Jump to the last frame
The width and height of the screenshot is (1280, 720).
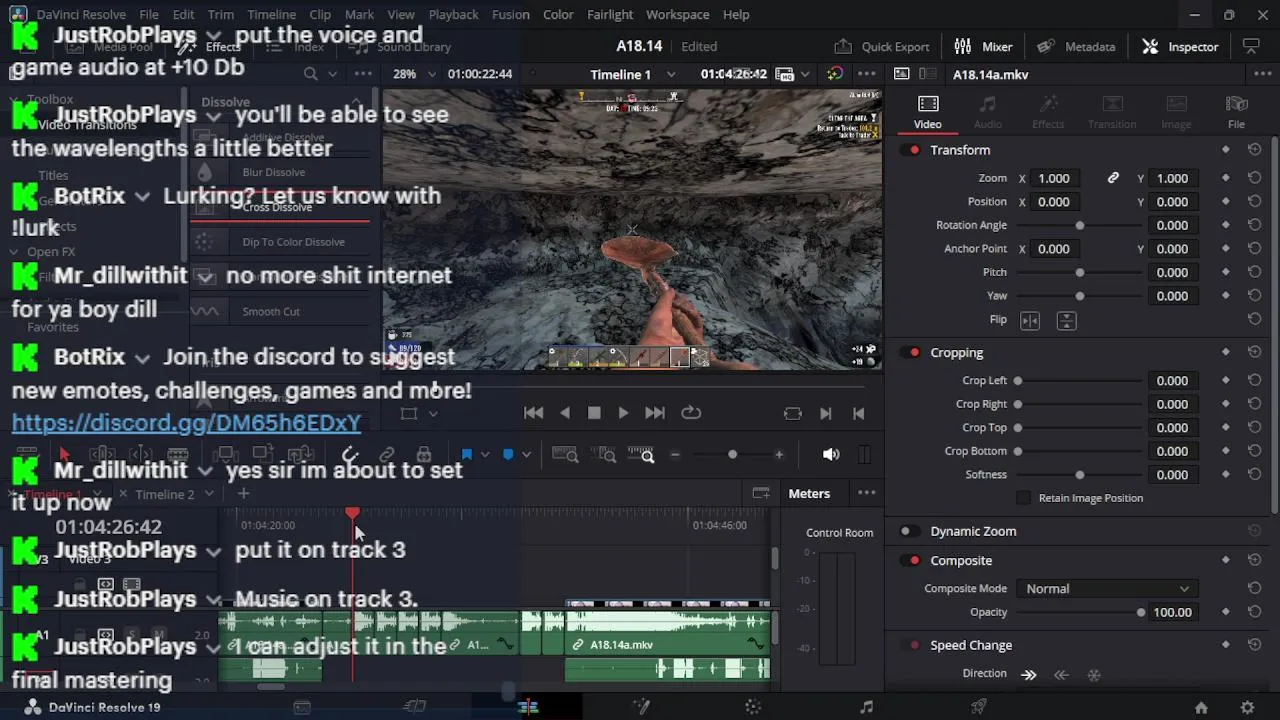(x=655, y=413)
